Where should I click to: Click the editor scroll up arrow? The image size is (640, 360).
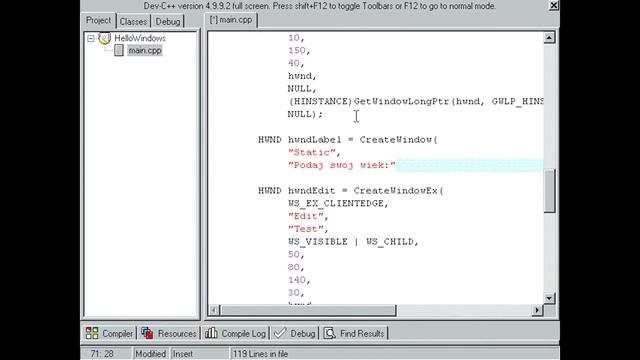pos(549,38)
